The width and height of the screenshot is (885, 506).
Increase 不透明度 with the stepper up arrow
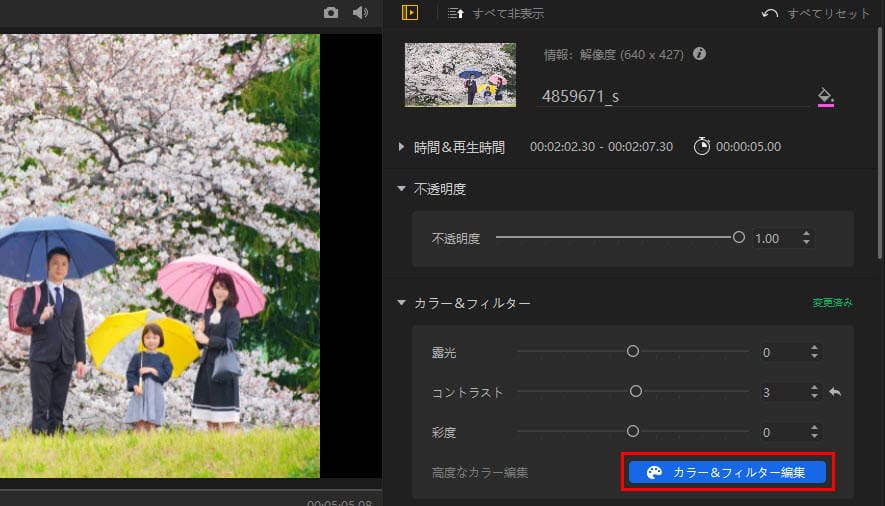(x=806, y=234)
